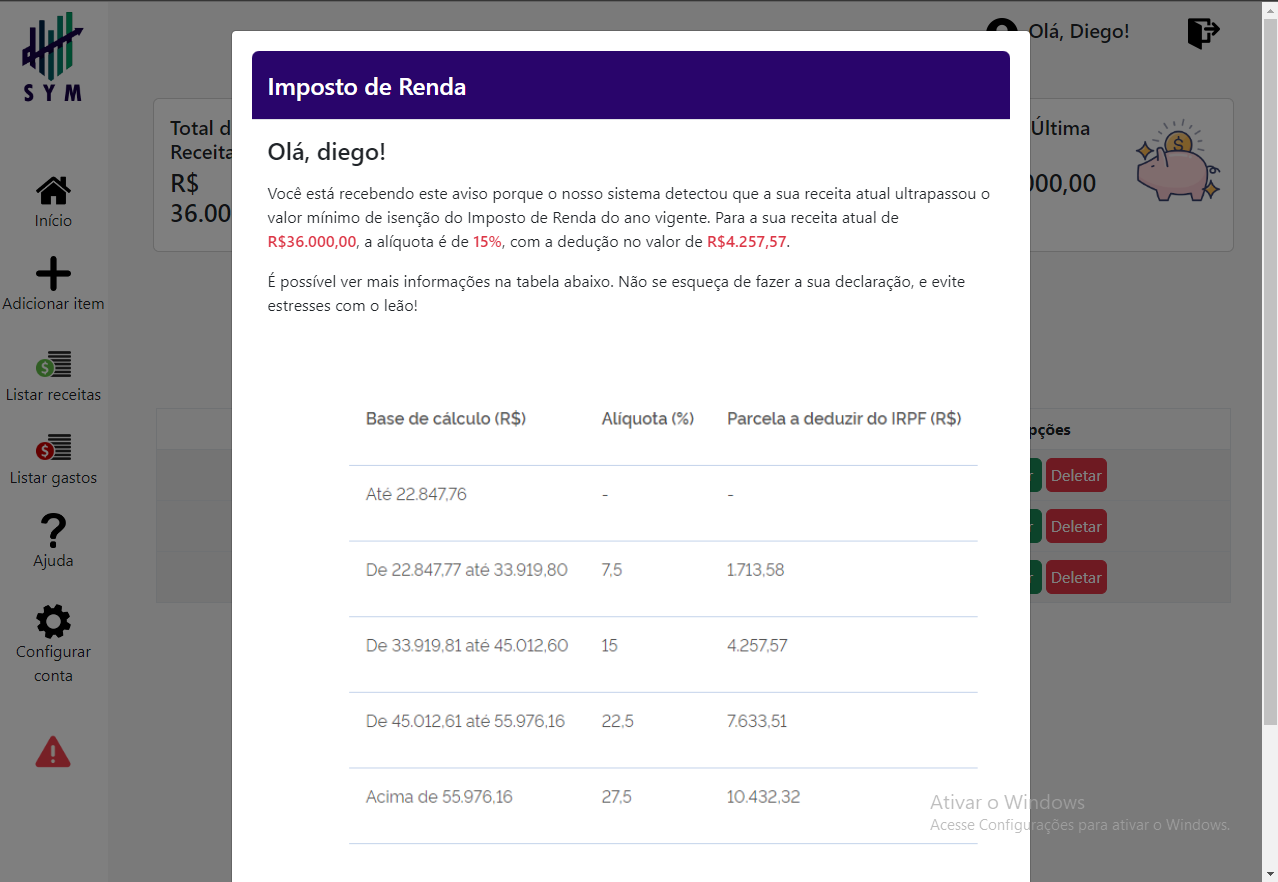1278x882 pixels.
Task: Open the Listar receitas icon
Action: pyautogui.click(x=53, y=364)
